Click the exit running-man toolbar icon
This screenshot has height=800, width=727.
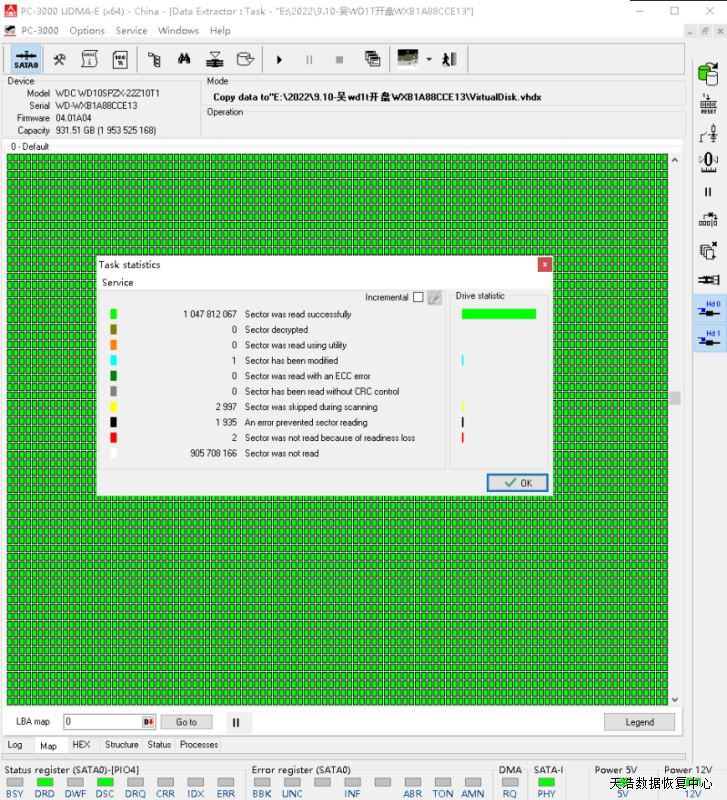tap(451, 59)
